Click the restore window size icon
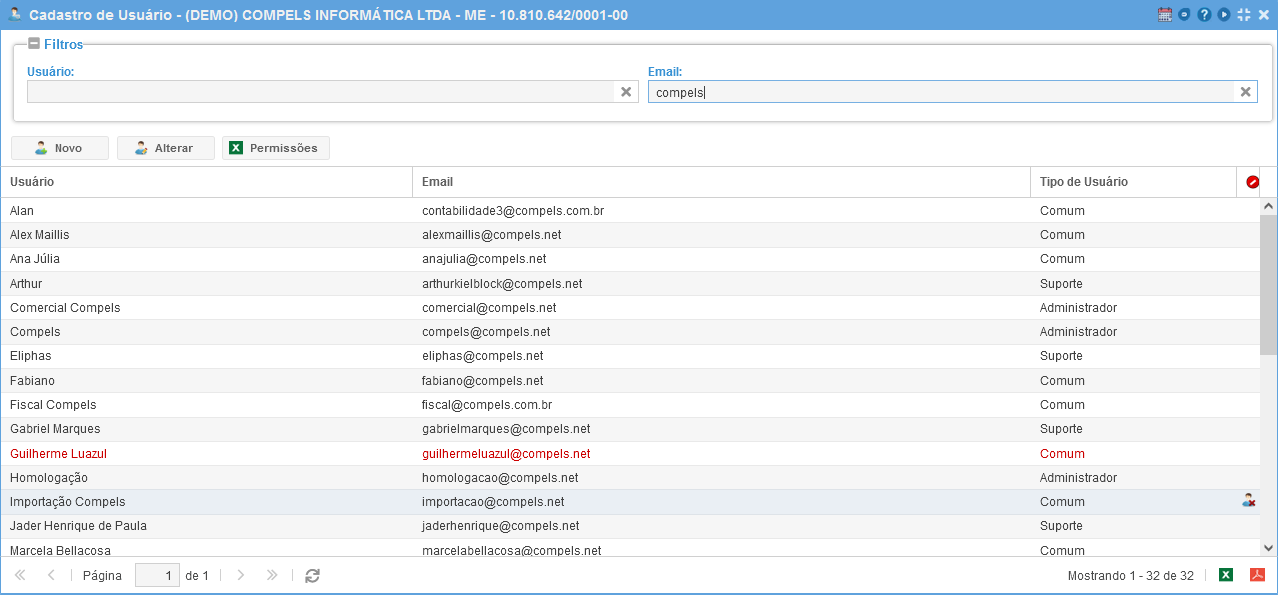Viewport: 1278px width, 595px height. [x=1244, y=15]
